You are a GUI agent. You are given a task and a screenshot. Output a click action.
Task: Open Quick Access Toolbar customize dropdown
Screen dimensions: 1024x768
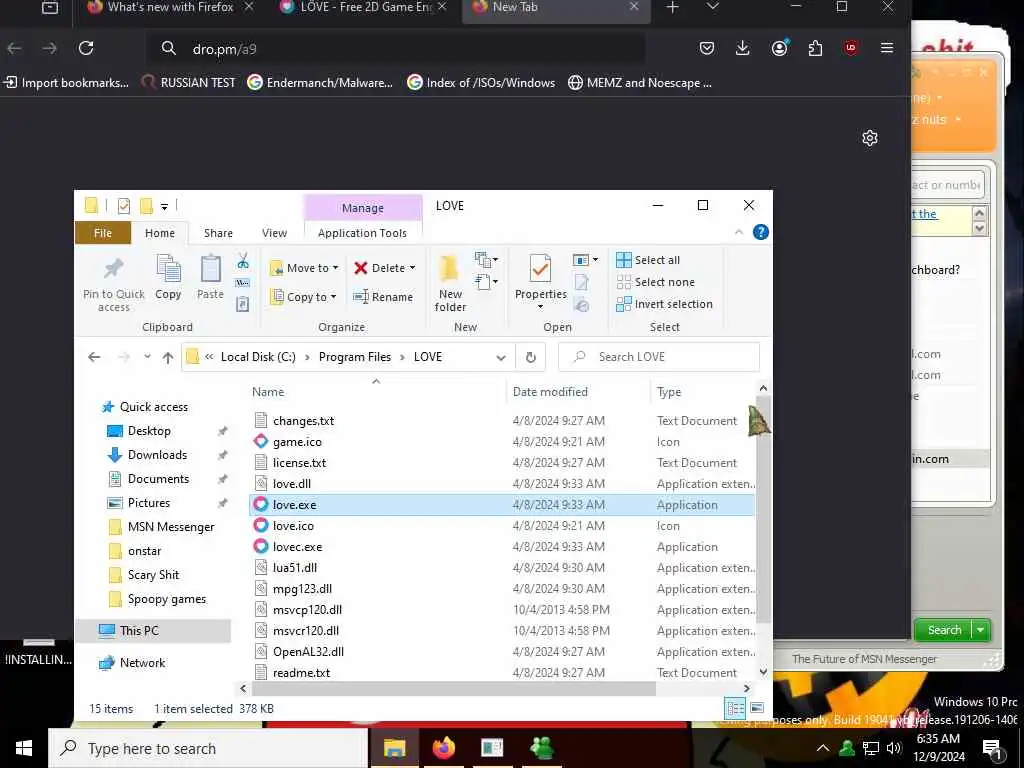coord(165,207)
